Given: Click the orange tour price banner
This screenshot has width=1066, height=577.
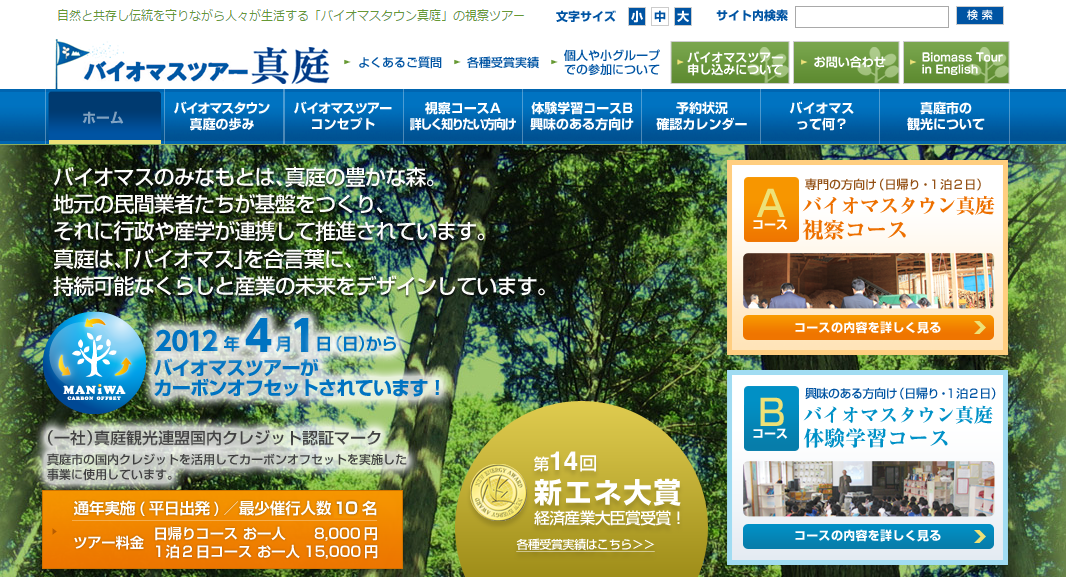Looking at the screenshot, I should point(222,529).
